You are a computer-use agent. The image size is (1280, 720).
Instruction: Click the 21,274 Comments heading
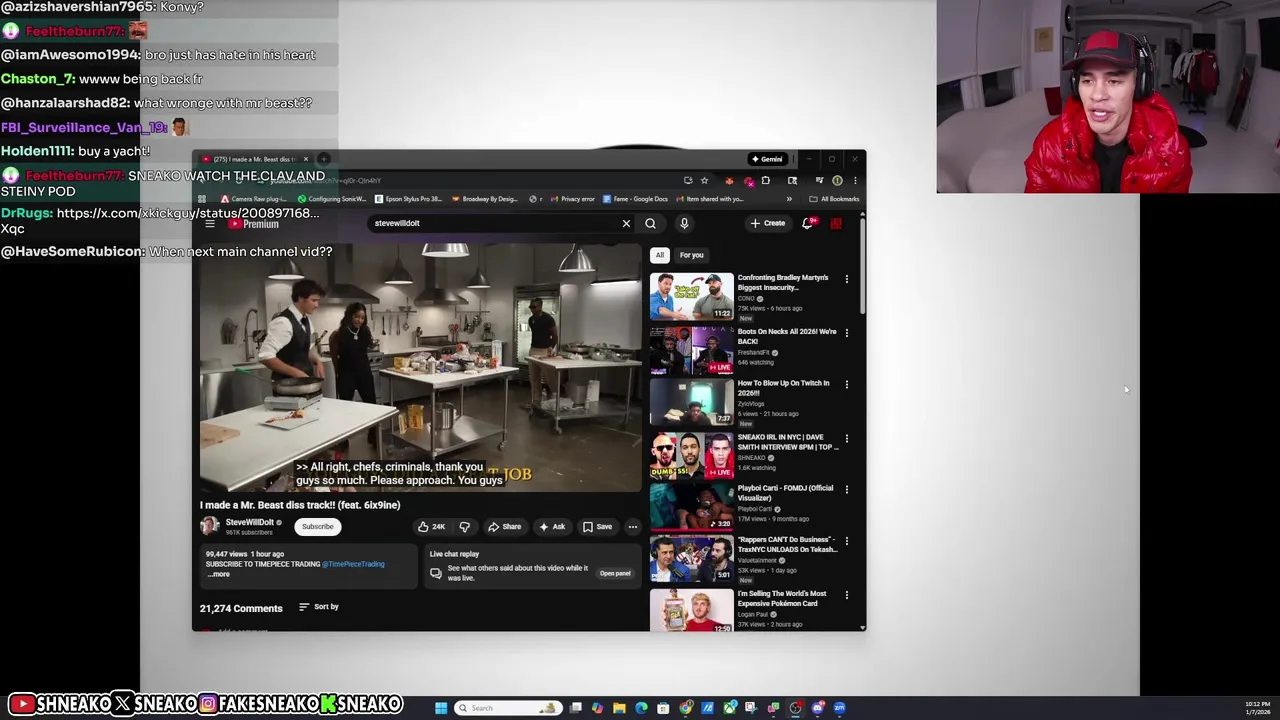point(241,608)
